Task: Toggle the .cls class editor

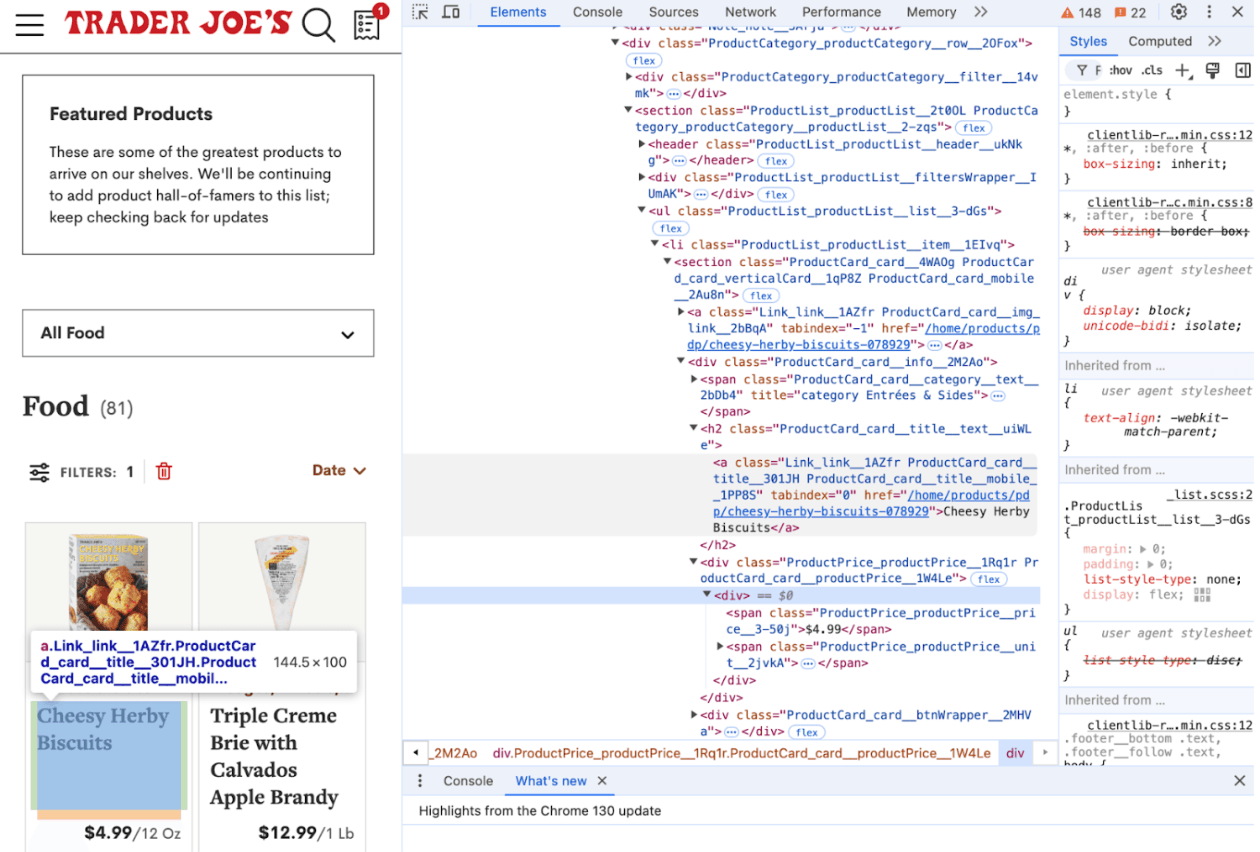Action: [x=1152, y=70]
